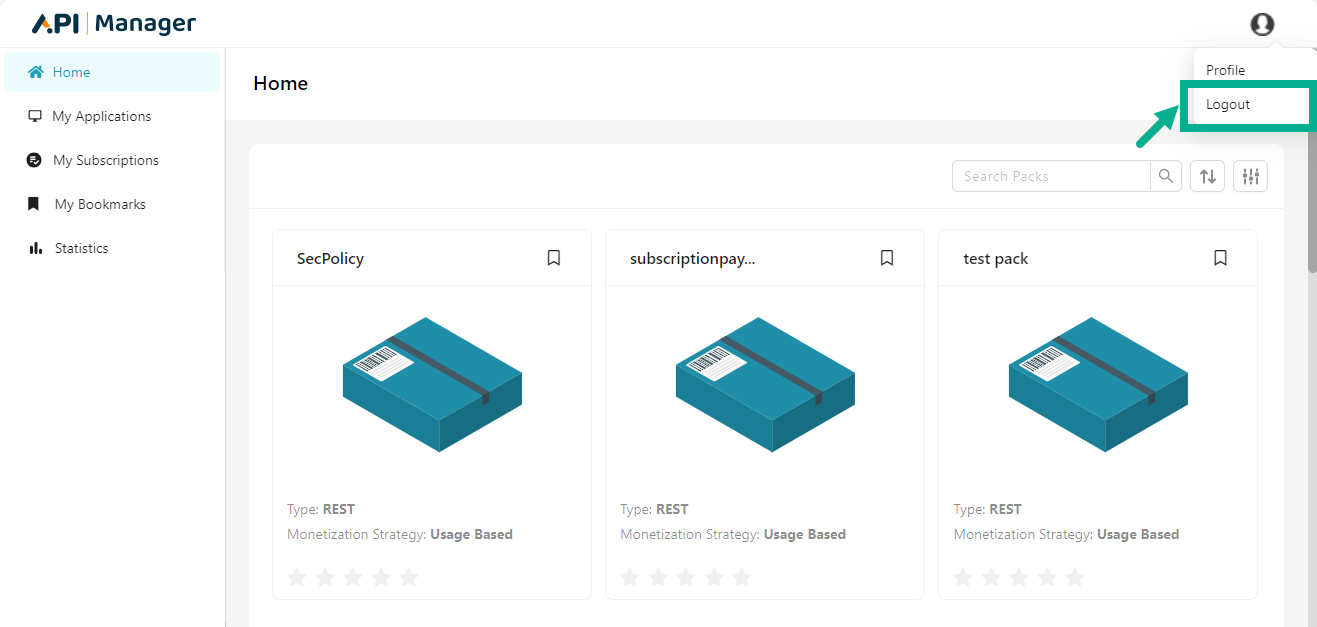Open the Statistics page
1317x627 pixels.
click(x=81, y=248)
